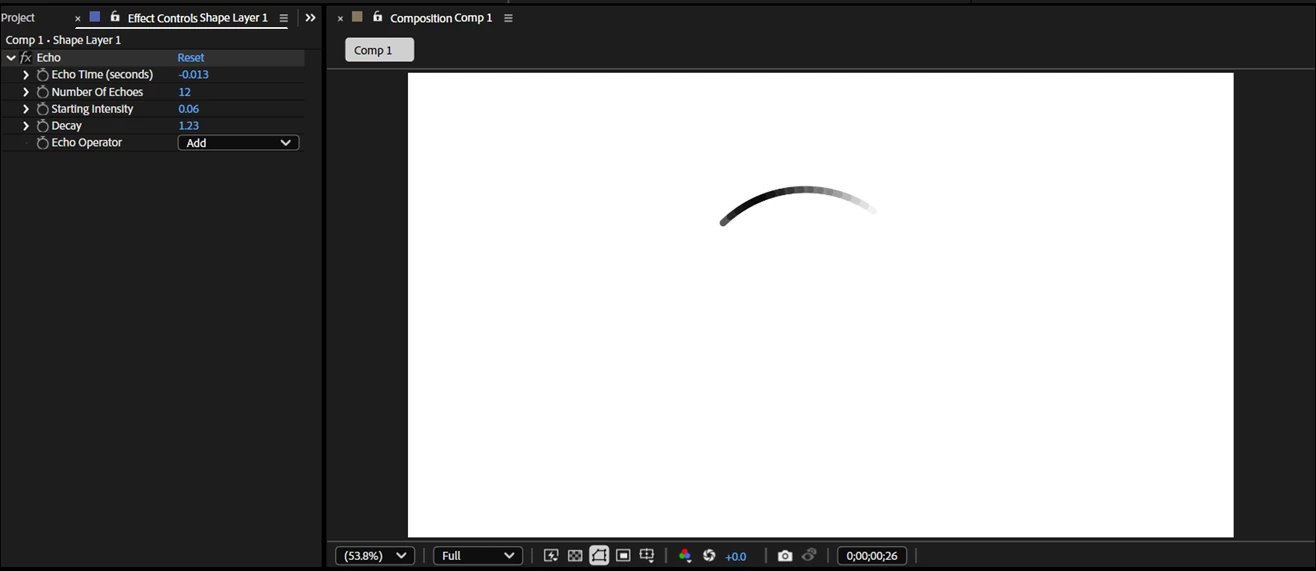The image size is (1316, 571).
Task: Click the Show Snapshot icon
Action: point(809,556)
